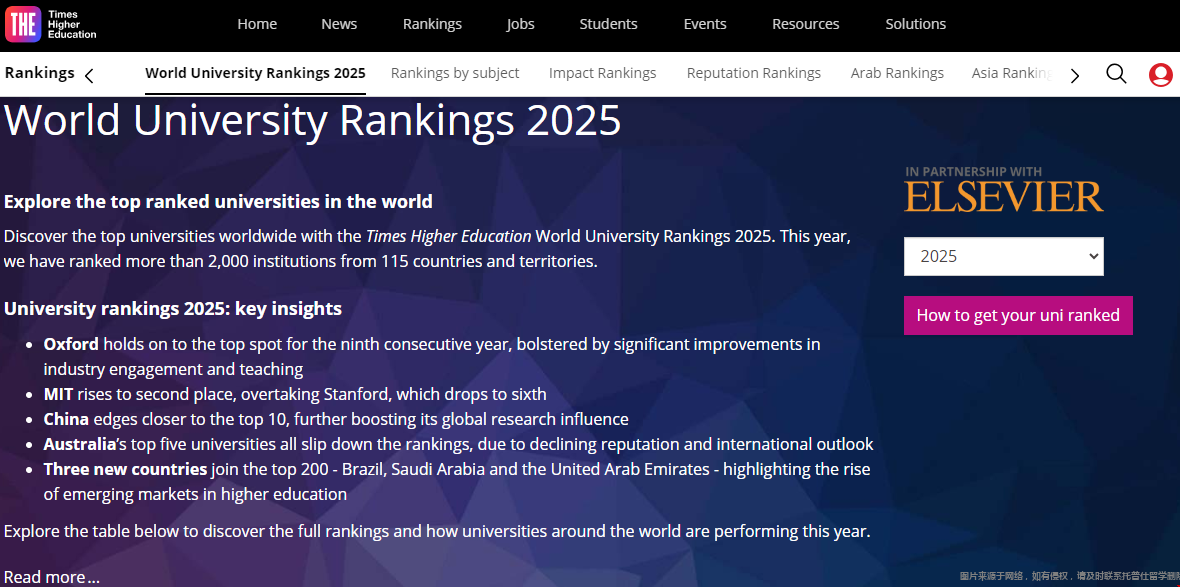Switch to Rankings by subject tab
The image size is (1180, 587).
[455, 74]
